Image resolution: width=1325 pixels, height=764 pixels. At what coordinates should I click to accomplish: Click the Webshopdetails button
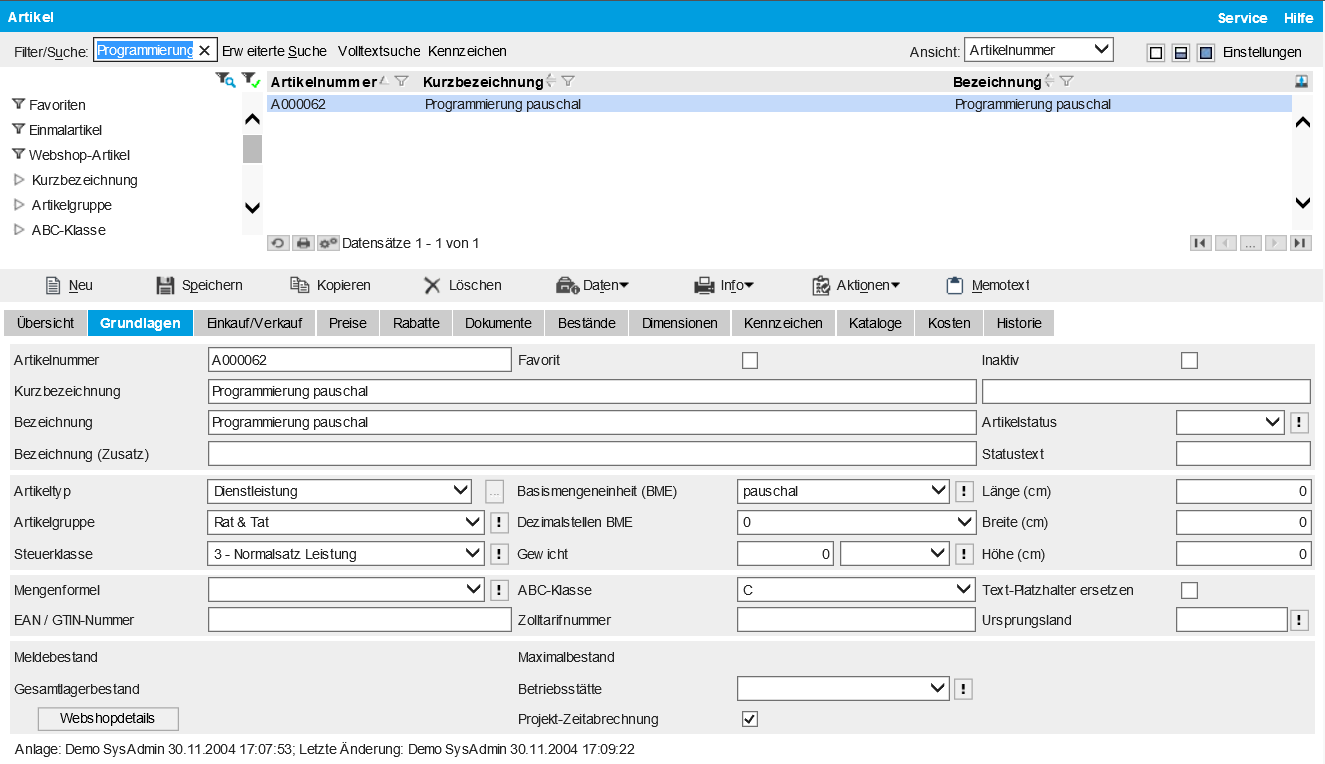pyautogui.click(x=108, y=719)
